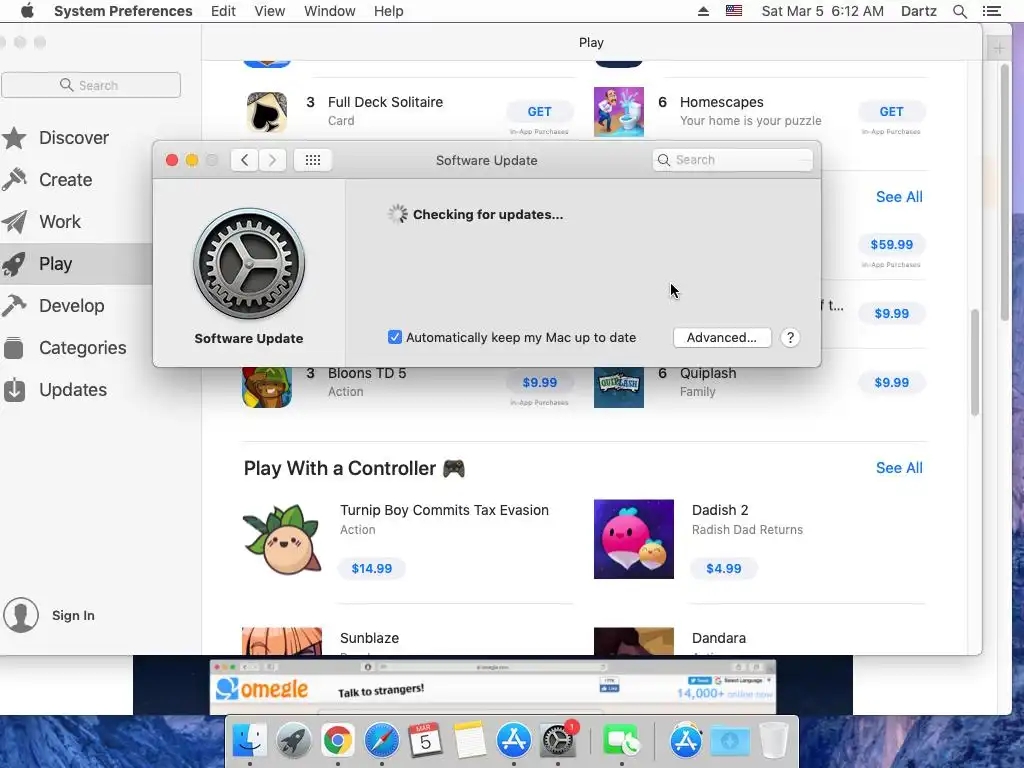This screenshot has height=768, width=1024.
Task: Open the Help menu
Action: (x=389, y=11)
